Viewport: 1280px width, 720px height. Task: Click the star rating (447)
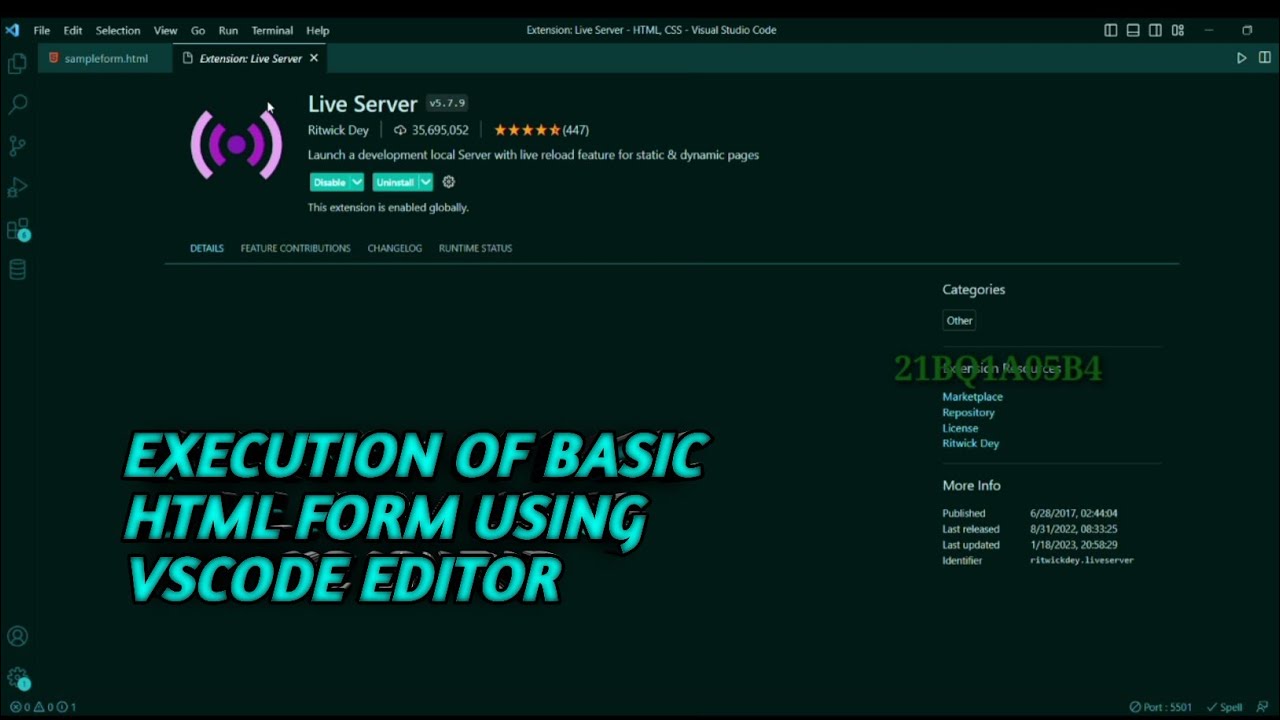(x=541, y=130)
